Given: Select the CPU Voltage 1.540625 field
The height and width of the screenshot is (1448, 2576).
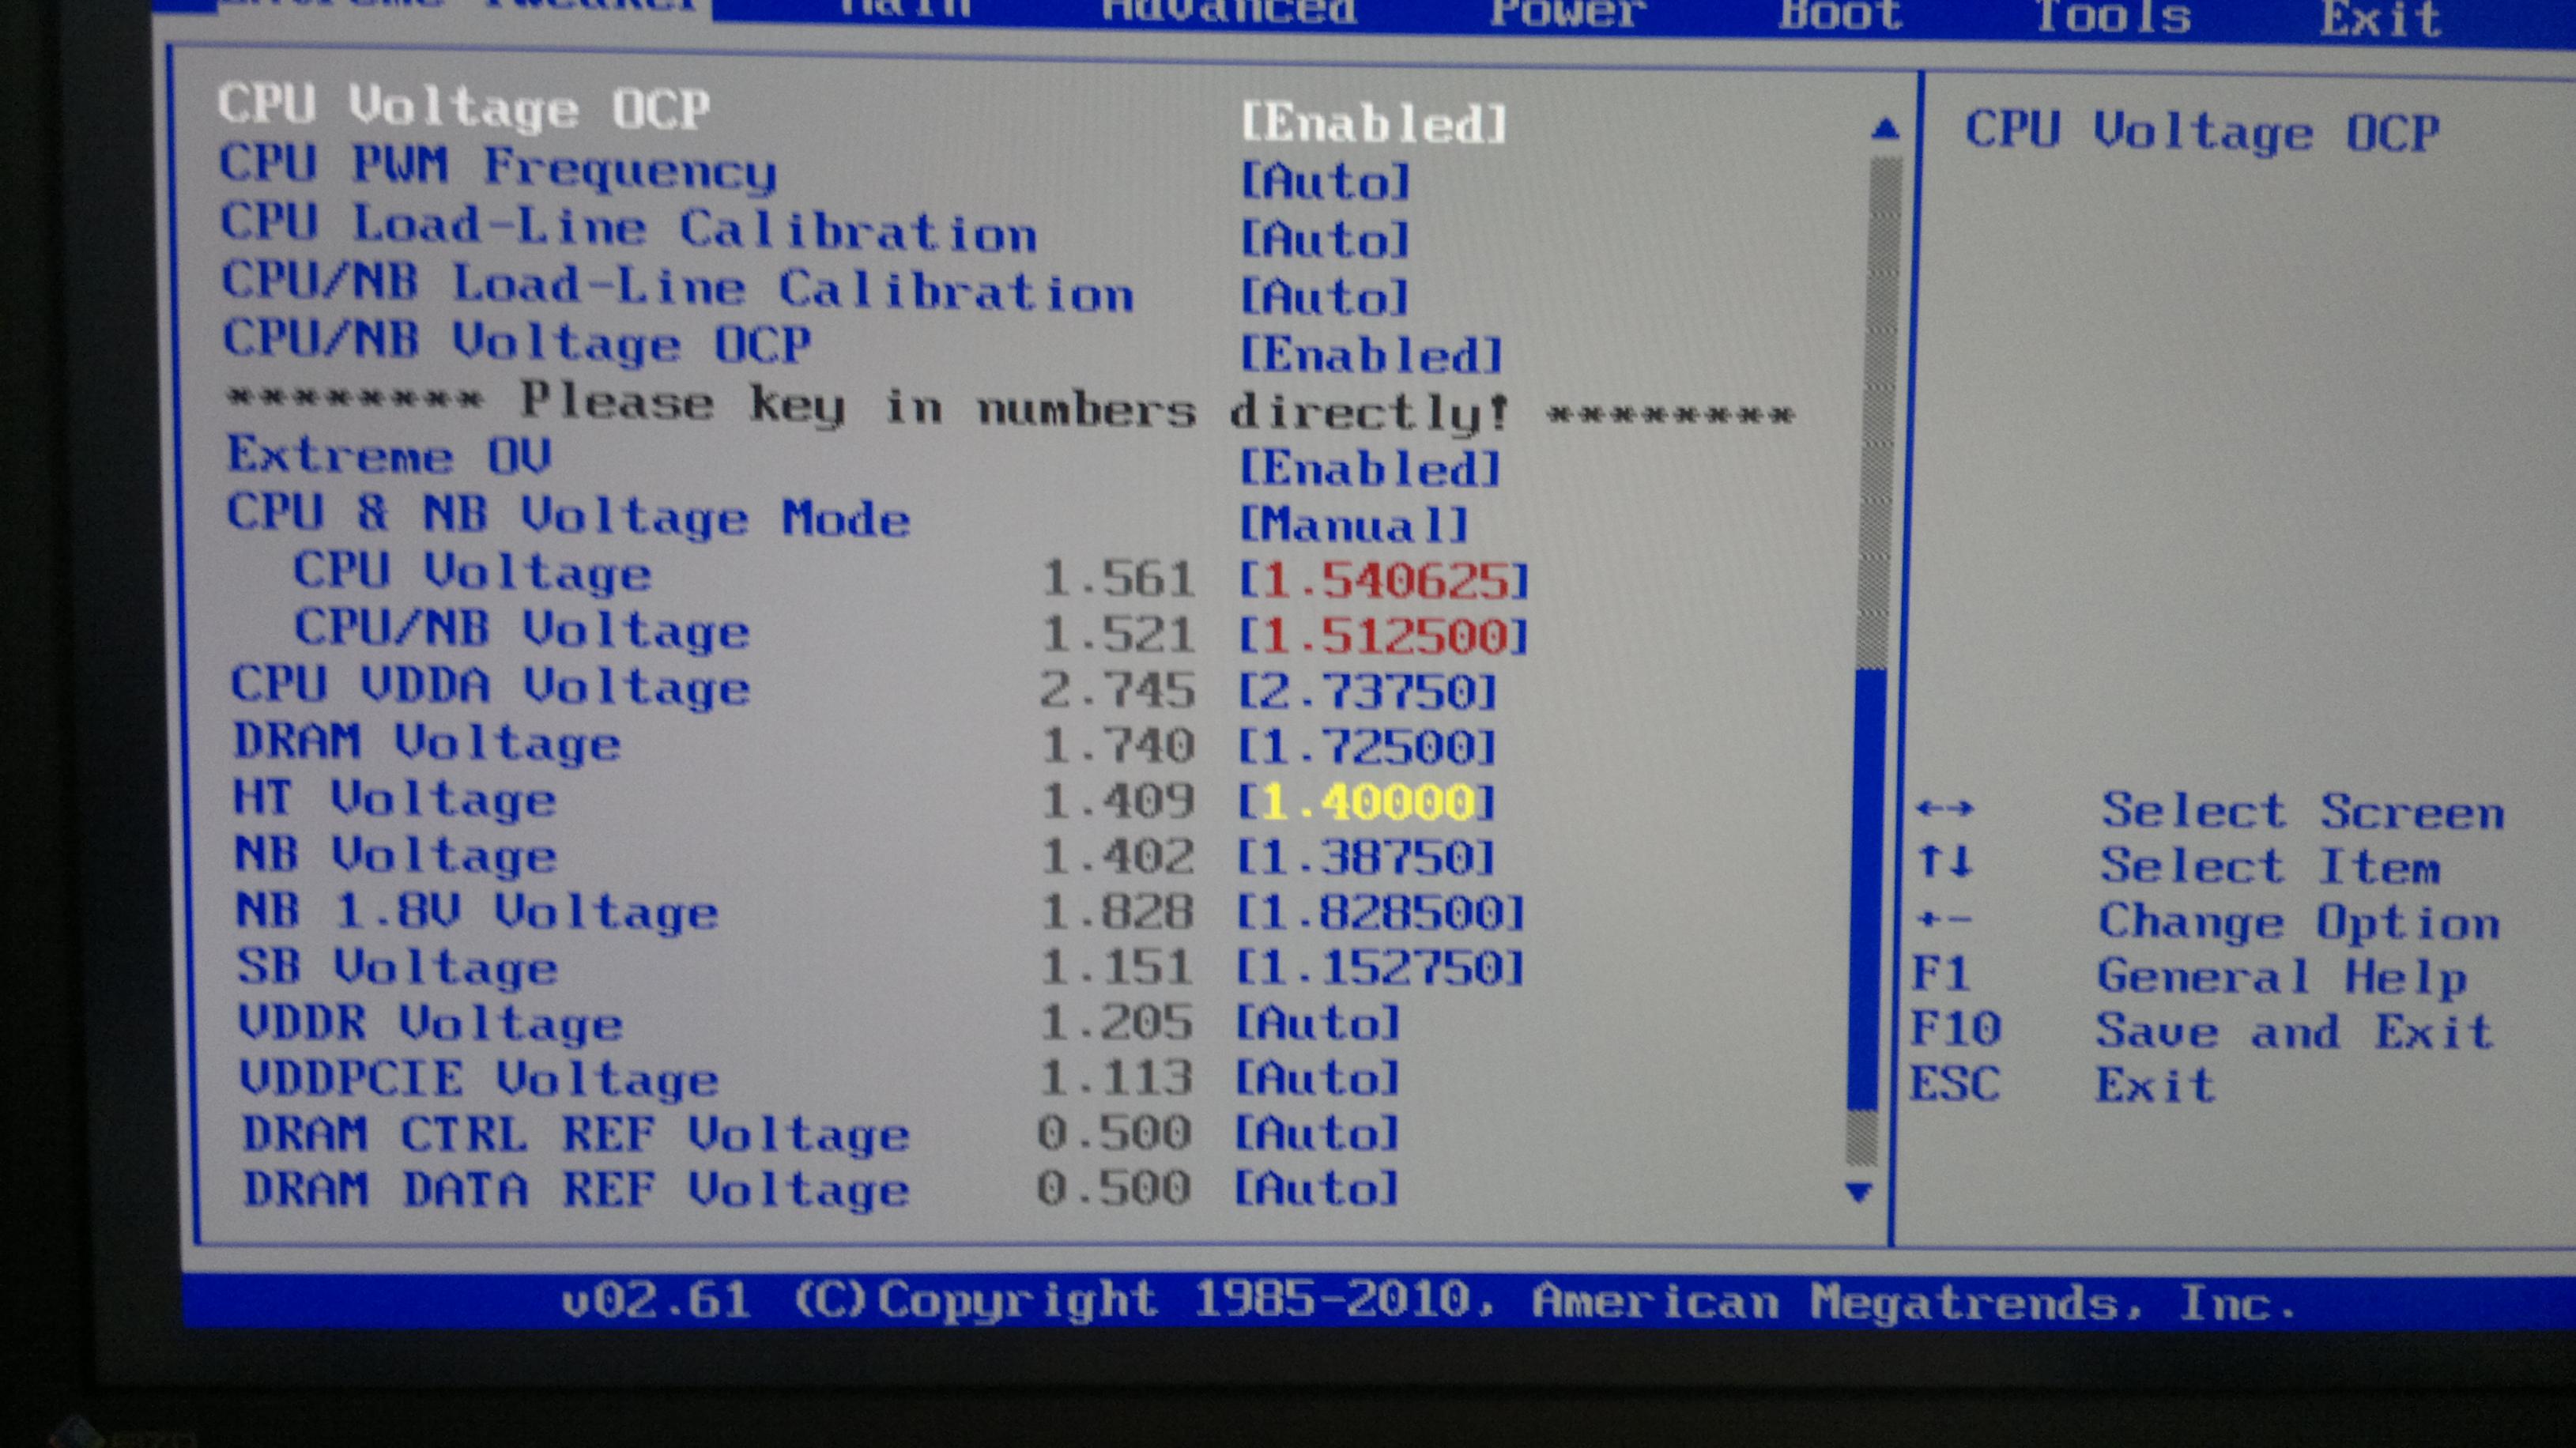Looking at the screenshot, I should [1384, 582].
